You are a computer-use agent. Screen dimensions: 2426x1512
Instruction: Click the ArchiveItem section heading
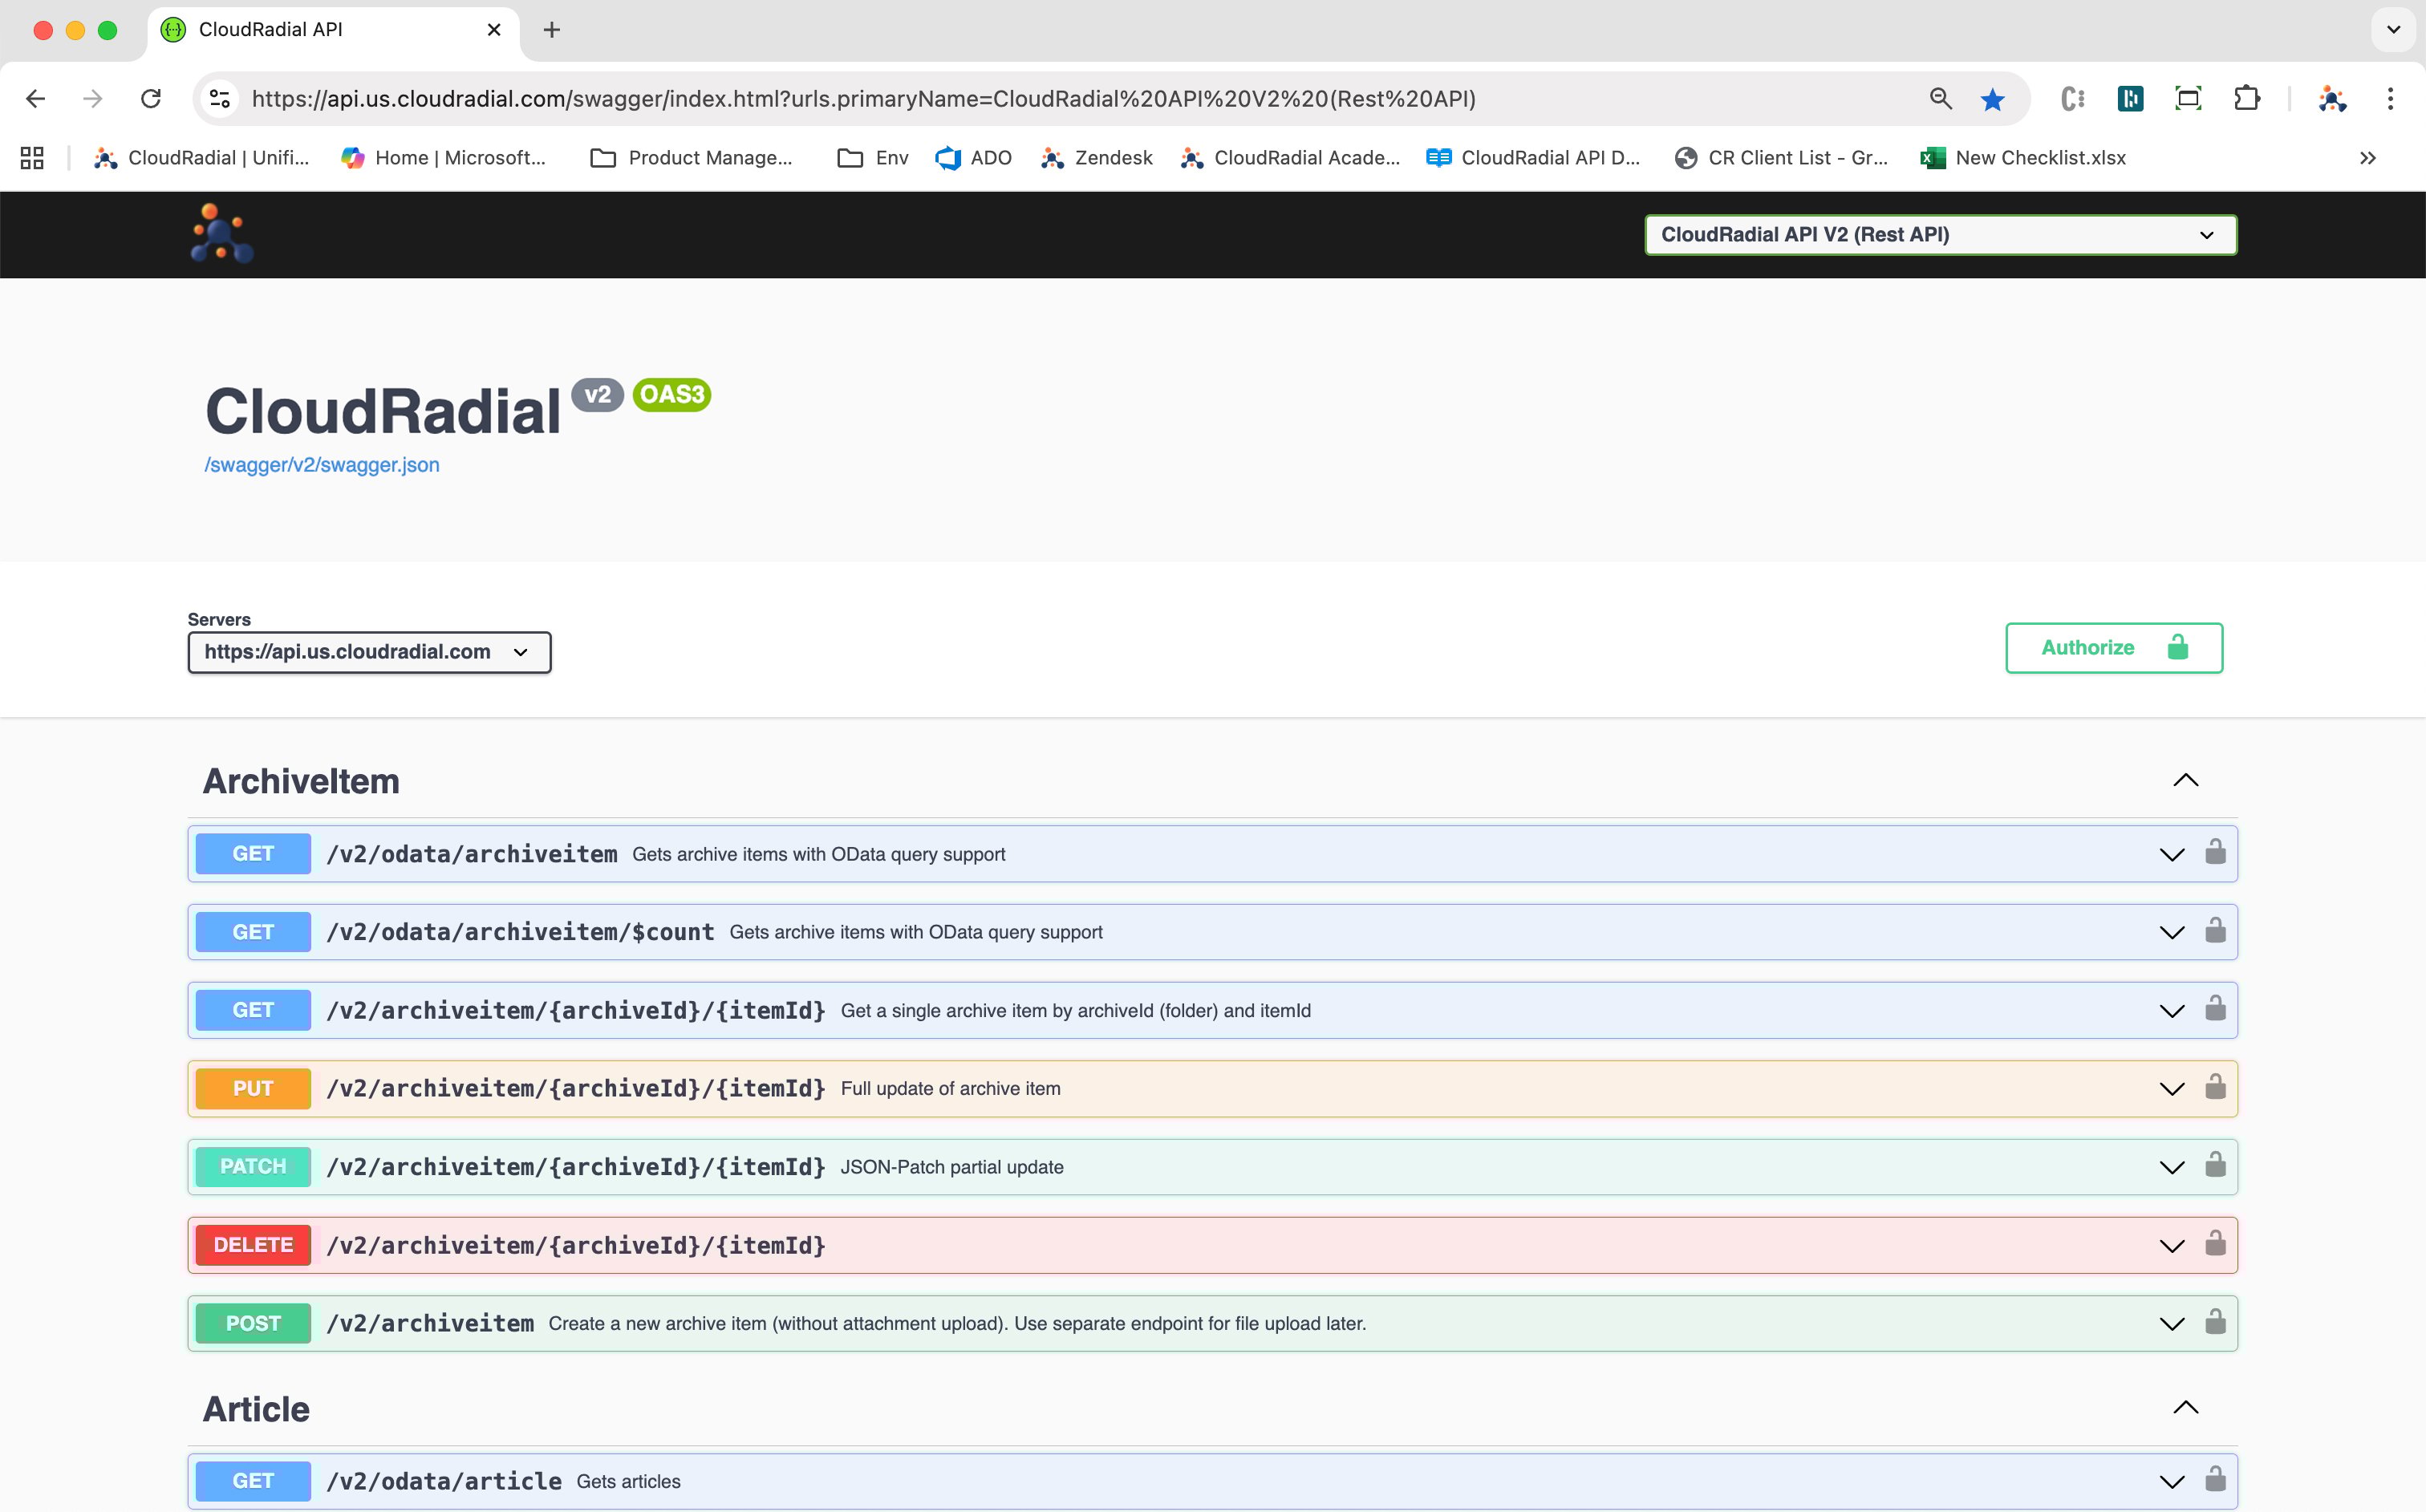(301, 781)
